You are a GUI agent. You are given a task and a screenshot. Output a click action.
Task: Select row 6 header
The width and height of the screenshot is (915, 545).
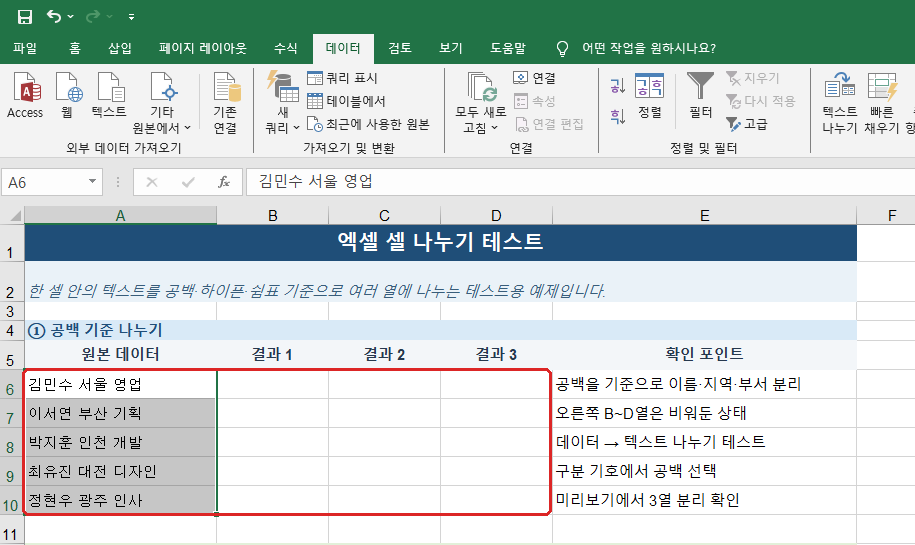pyautogui.click(x=11, y=387)
